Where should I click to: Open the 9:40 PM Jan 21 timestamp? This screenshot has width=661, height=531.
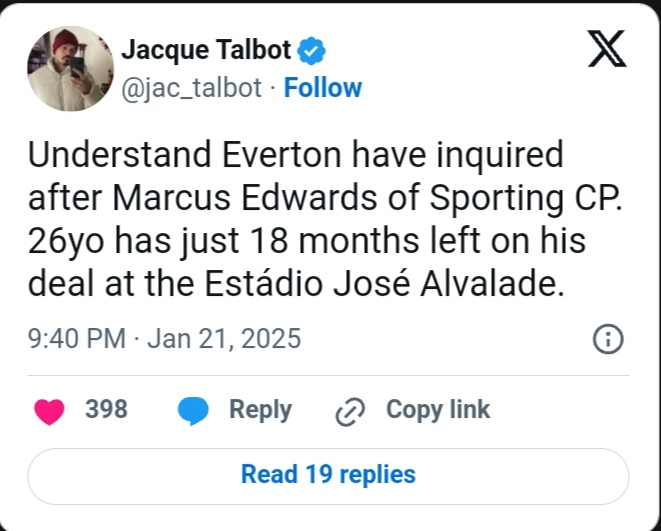[165, 339]
